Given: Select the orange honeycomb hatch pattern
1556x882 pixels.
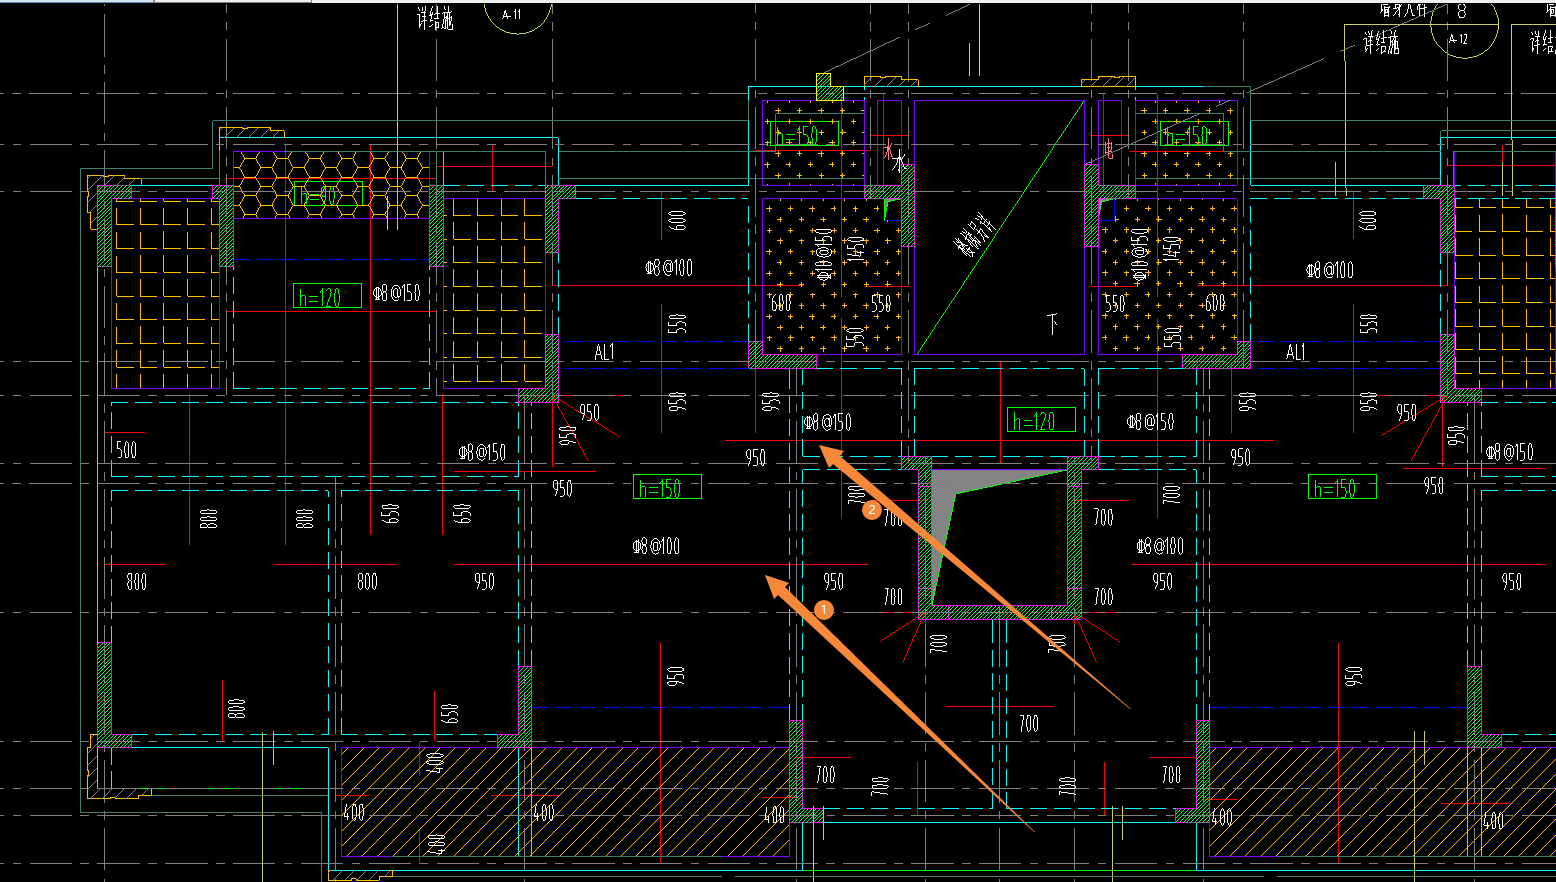Looking at the screenshot, I should pyautogui.click(x=332, y=185).
